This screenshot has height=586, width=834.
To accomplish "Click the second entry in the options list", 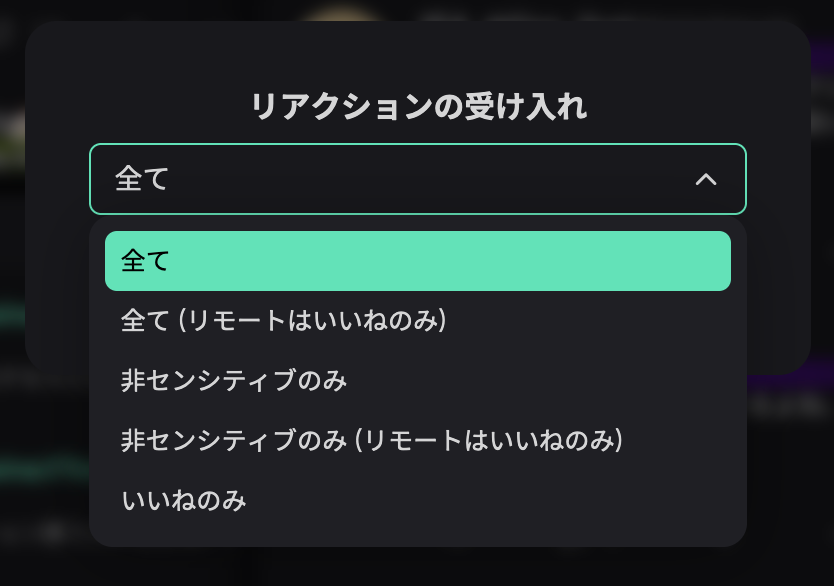I will (x=283, y=320).
